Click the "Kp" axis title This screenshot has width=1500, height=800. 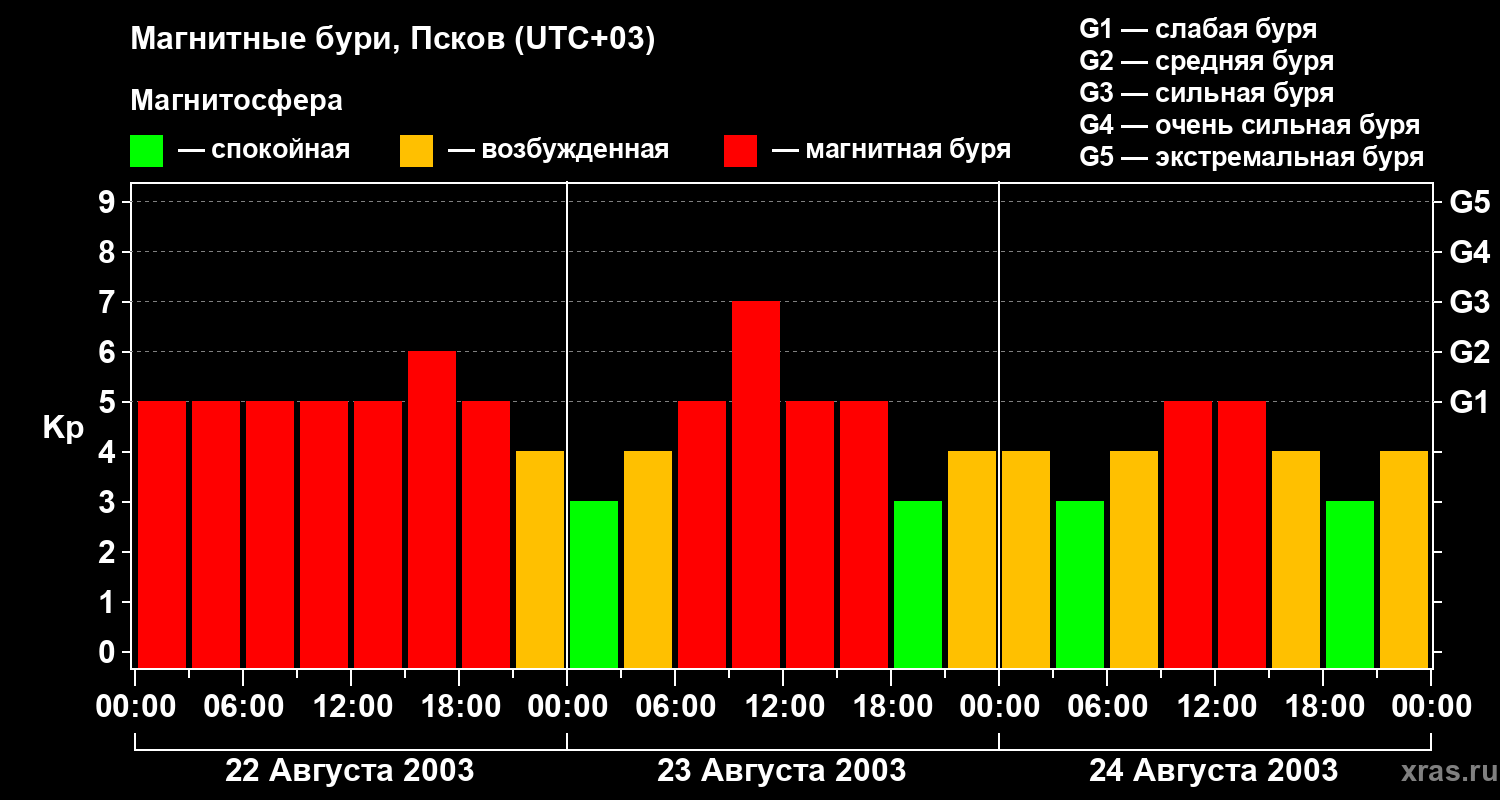tap(62, 428)
